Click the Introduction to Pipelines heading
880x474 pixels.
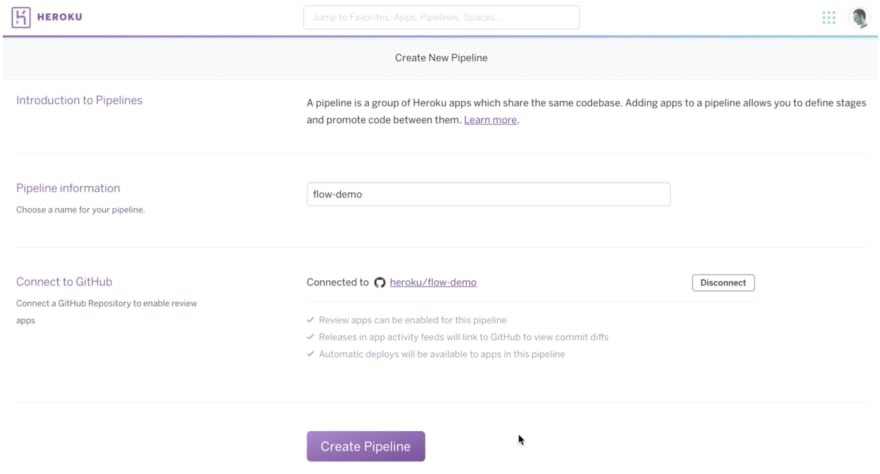click(x=79, y=100)
